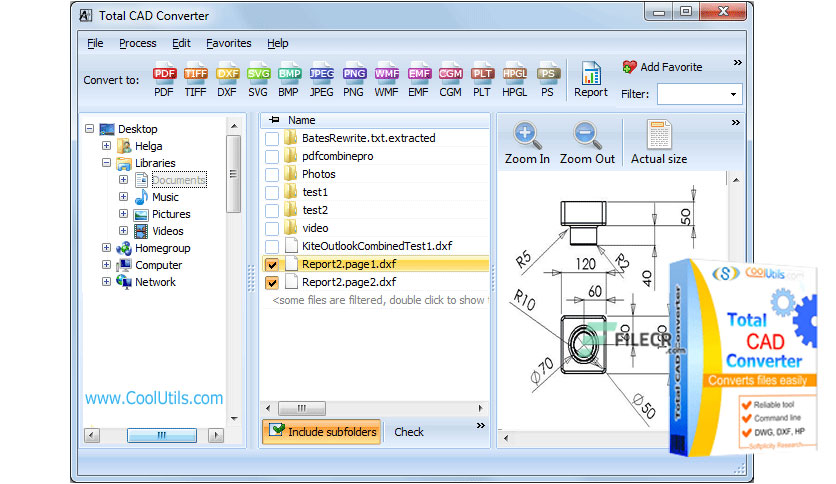Select Computer in folder tree
Viewport: 836px width, 484px height.
pyautogui.click(x=158, y=265)
